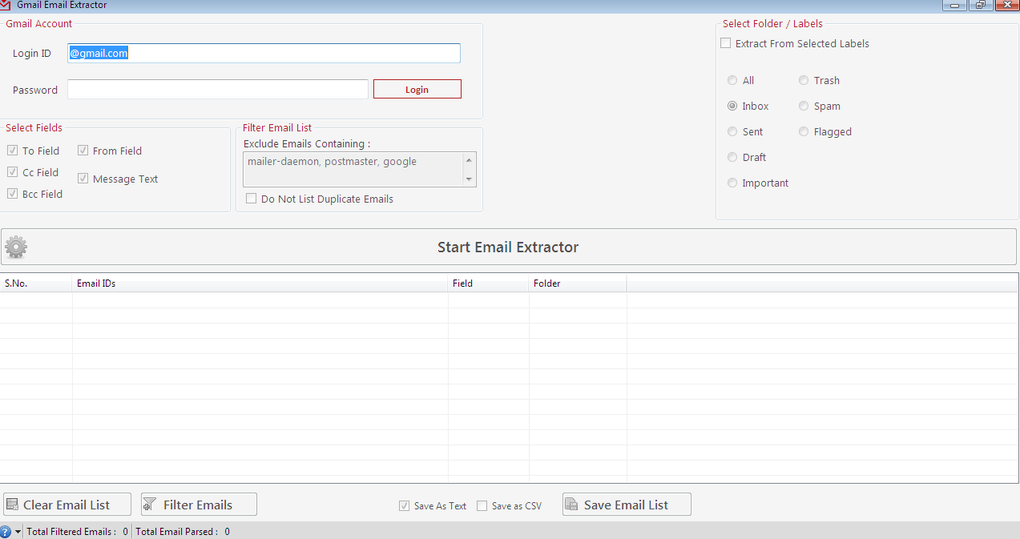
Task: Click the Login ID input field
Action: click(263, 53)
